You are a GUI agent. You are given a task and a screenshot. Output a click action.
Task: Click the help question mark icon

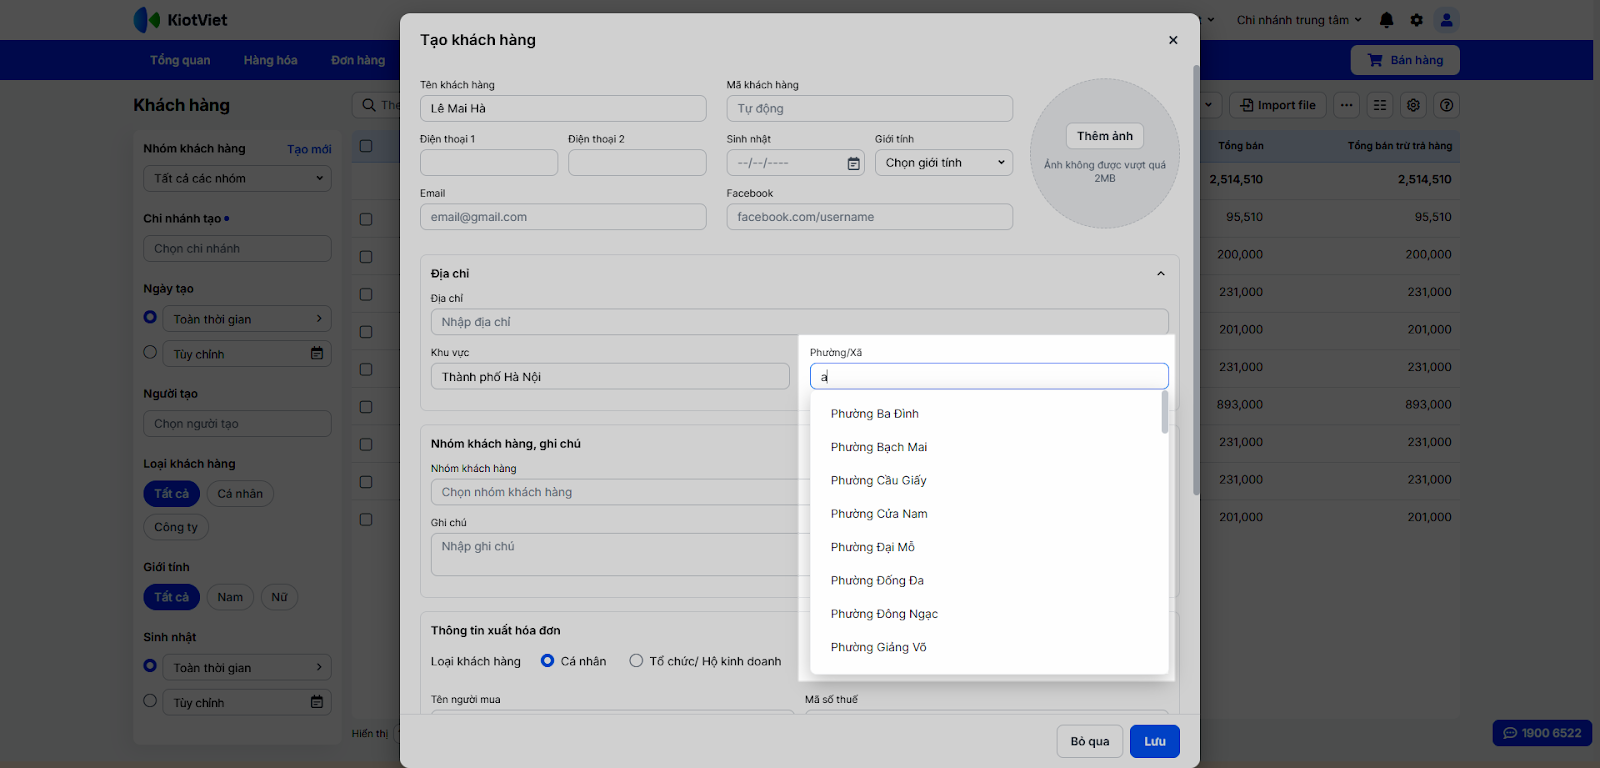pyautogui.click(x=1446, y=105)
